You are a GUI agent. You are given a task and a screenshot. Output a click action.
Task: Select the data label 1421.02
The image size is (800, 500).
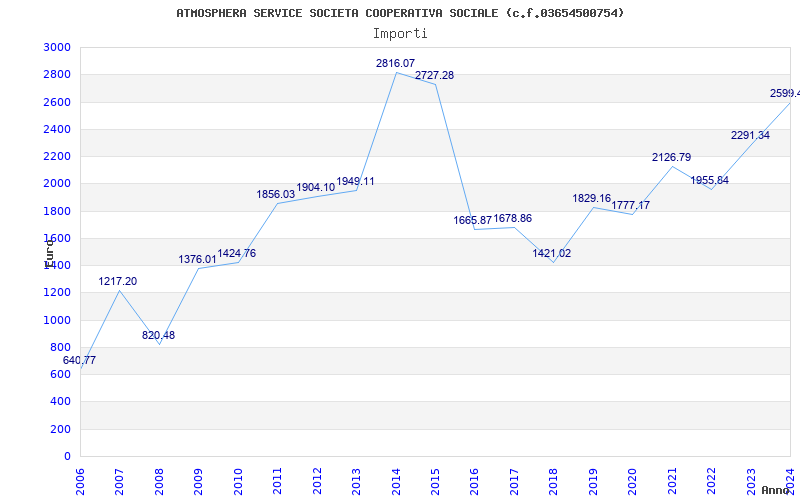pyautogui.click(x=552, y=254)
